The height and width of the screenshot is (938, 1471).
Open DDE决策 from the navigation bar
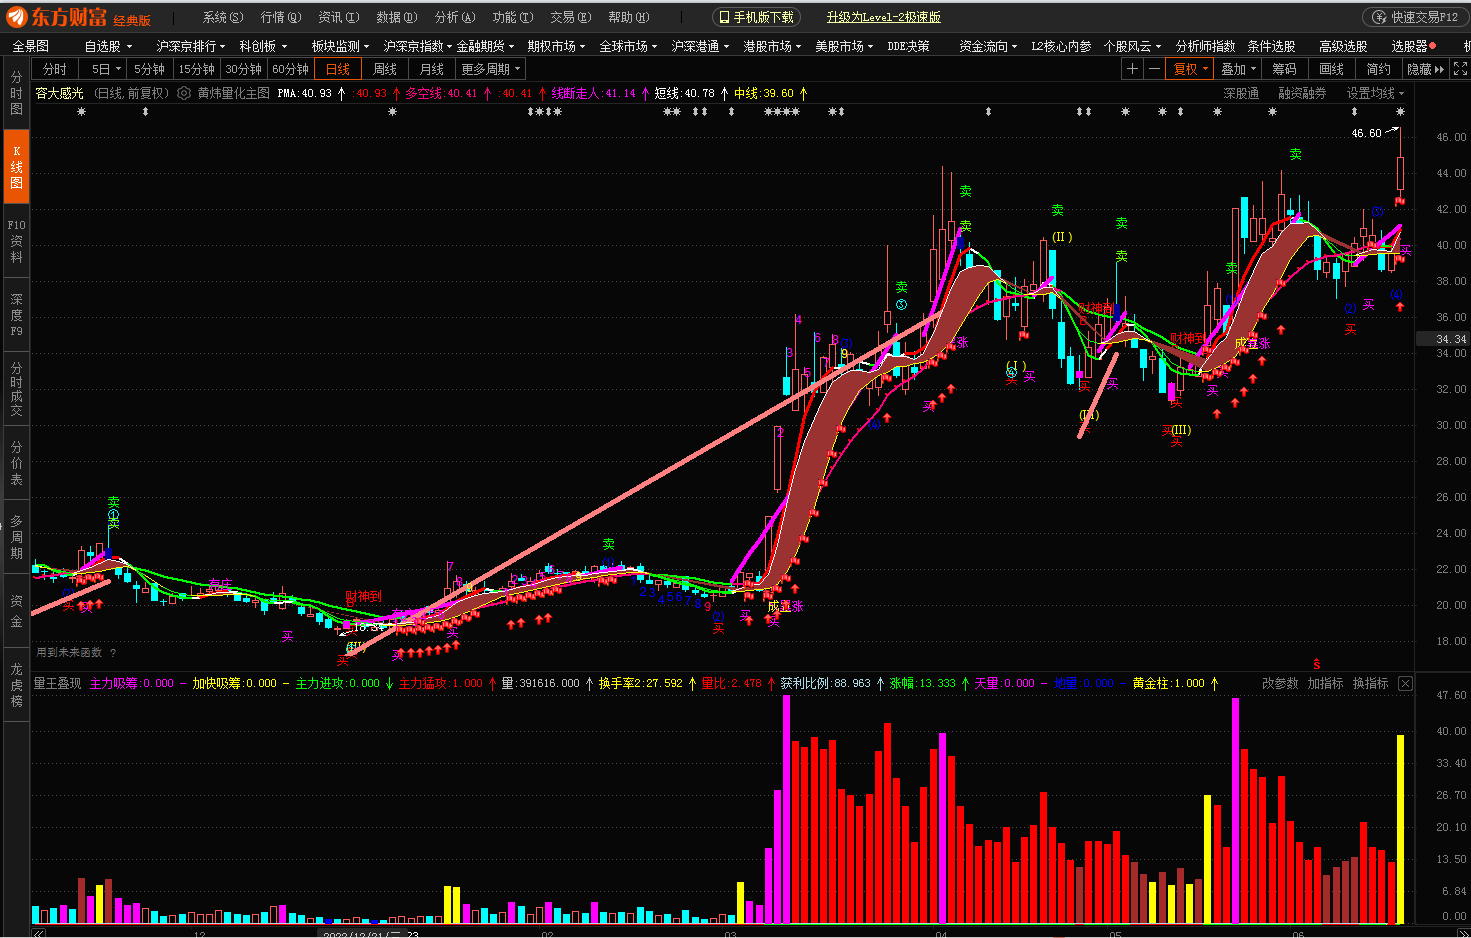908,46
